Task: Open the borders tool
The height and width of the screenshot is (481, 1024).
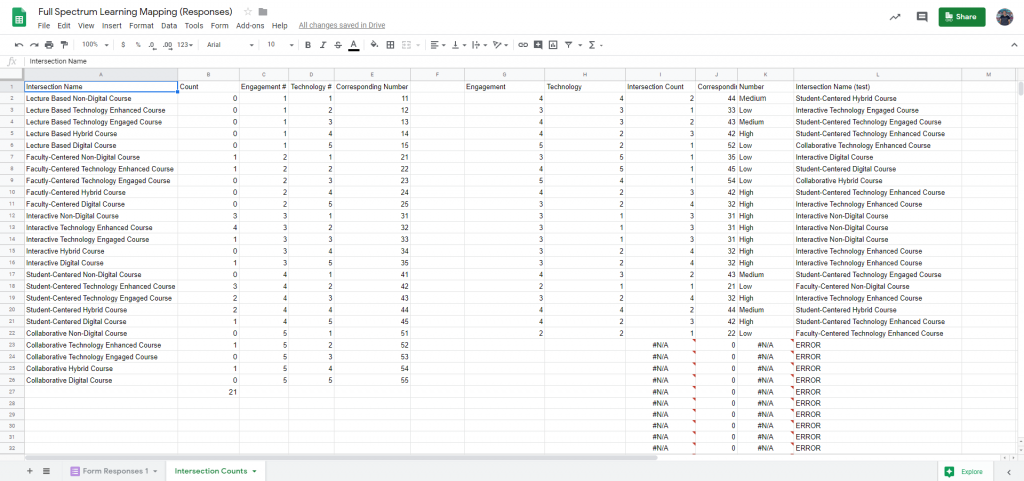Action: coord(390,45)
